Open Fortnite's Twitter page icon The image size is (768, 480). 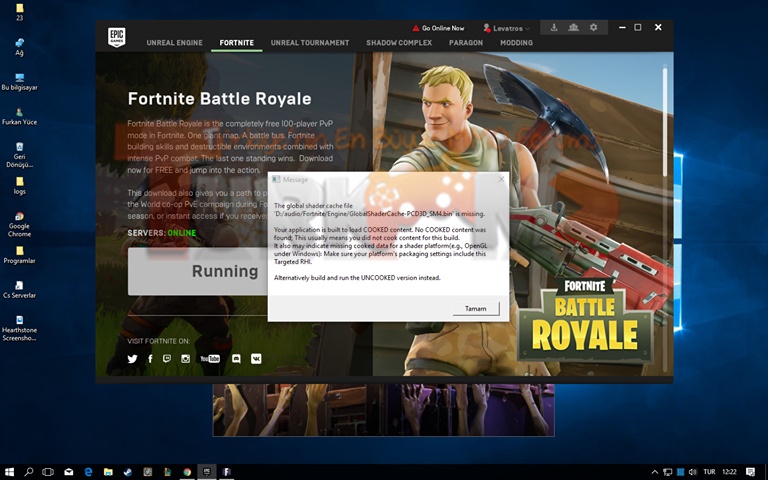click(132, 359)
